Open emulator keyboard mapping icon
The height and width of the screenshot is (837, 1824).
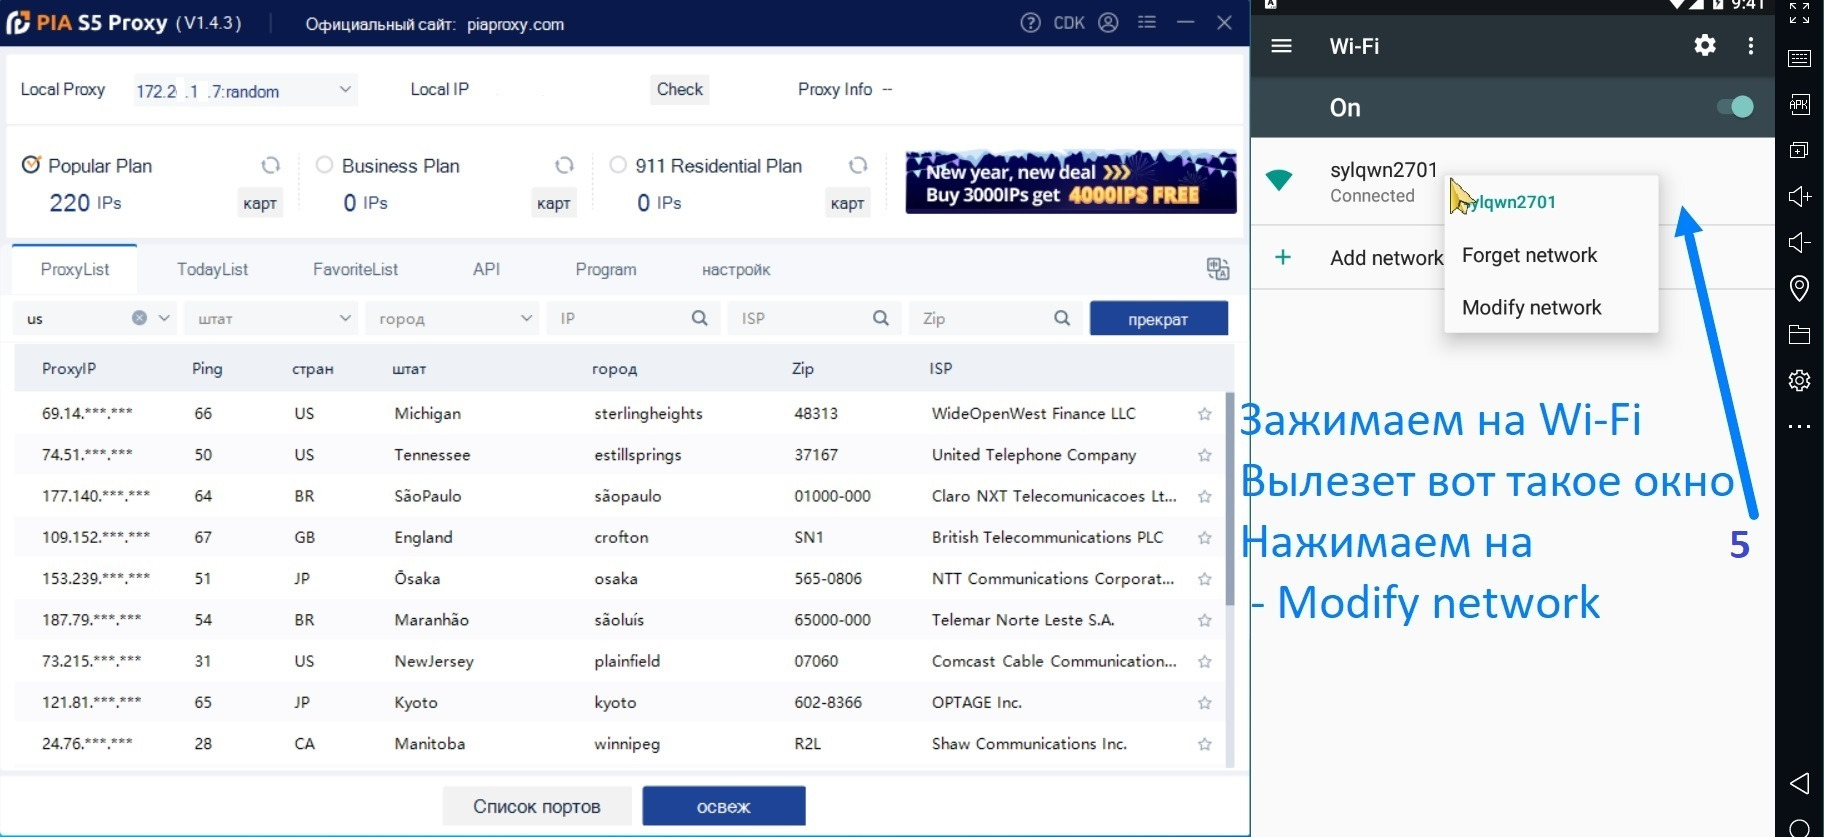click(1799, 58)
